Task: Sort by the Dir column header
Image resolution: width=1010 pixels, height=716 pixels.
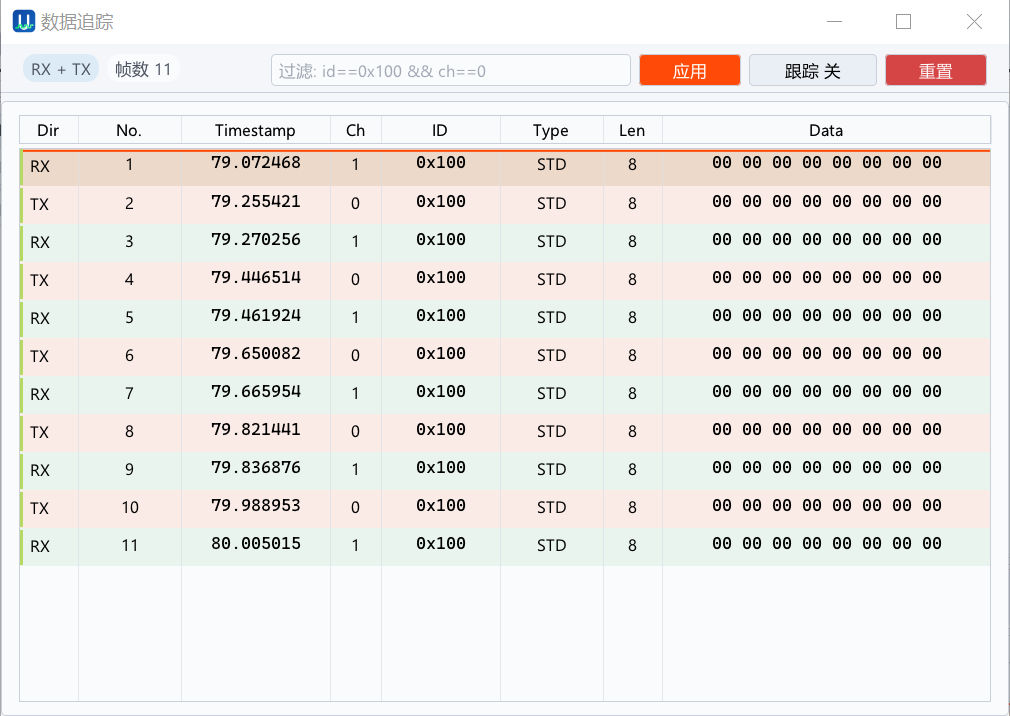Action: click(x=48, y=130)
